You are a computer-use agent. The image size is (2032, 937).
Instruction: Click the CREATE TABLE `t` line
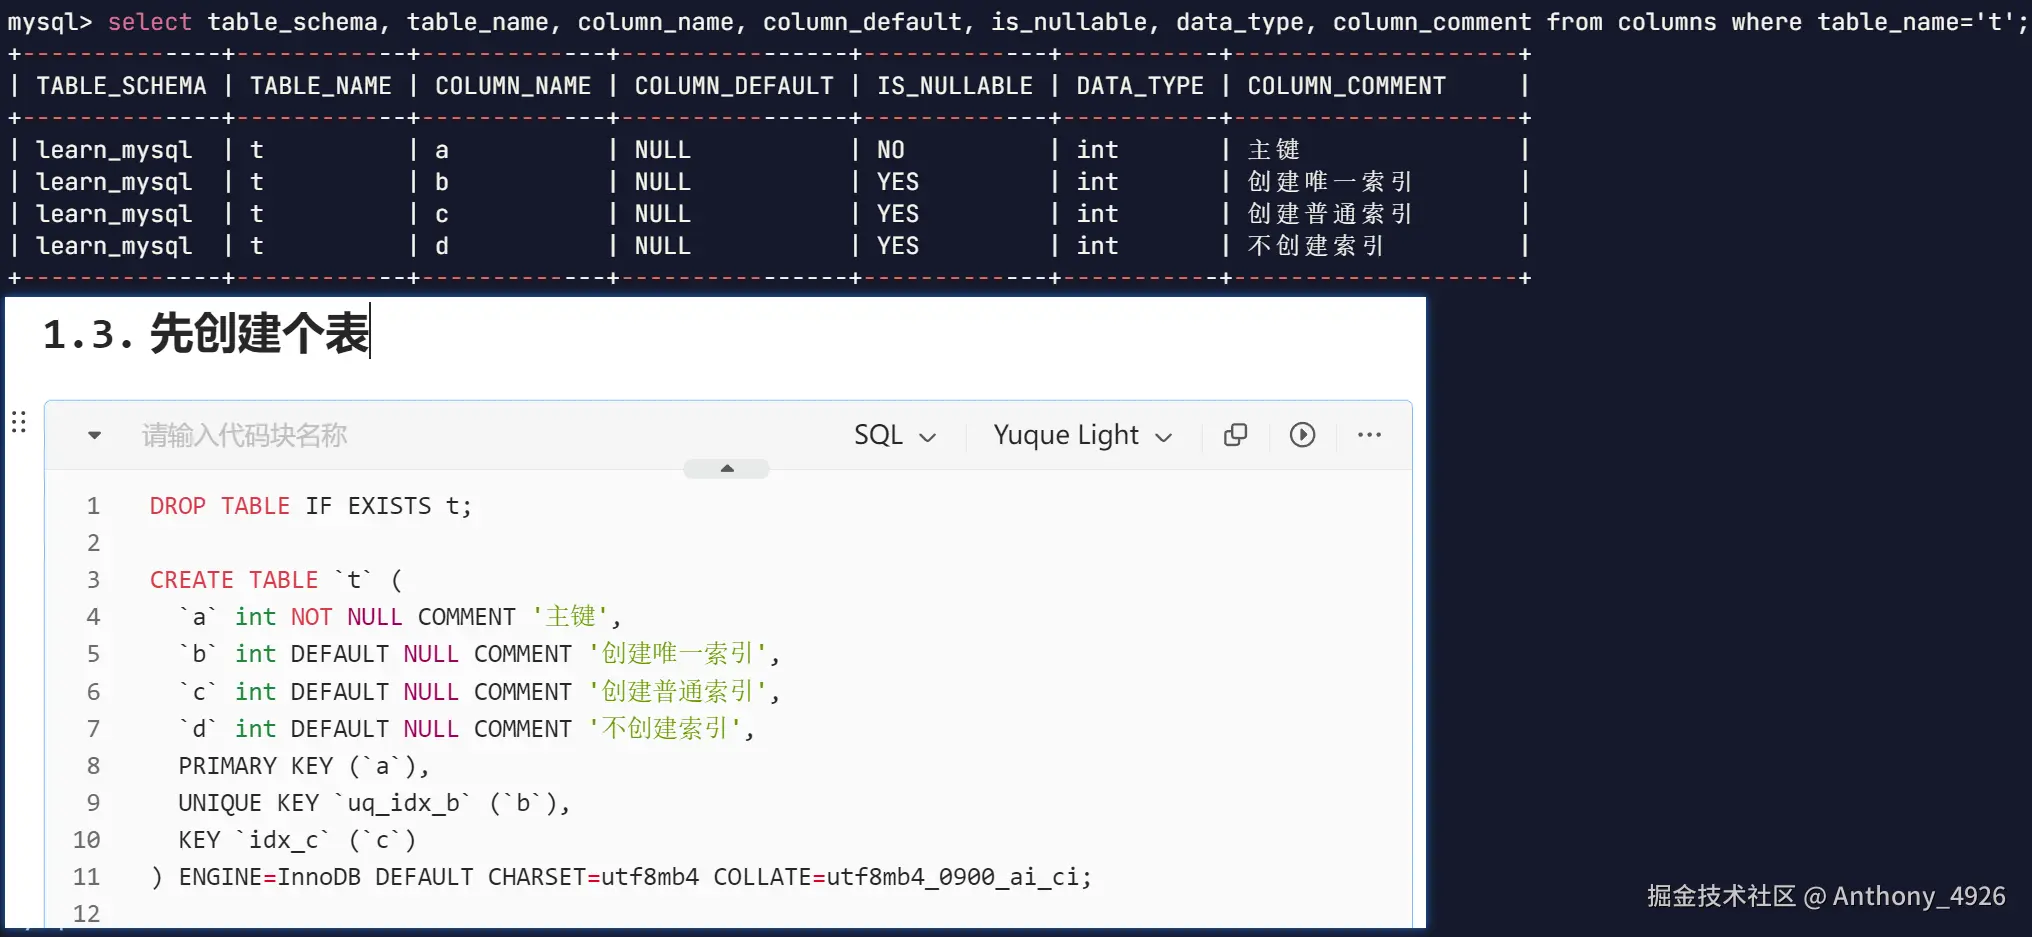(276, 580)
